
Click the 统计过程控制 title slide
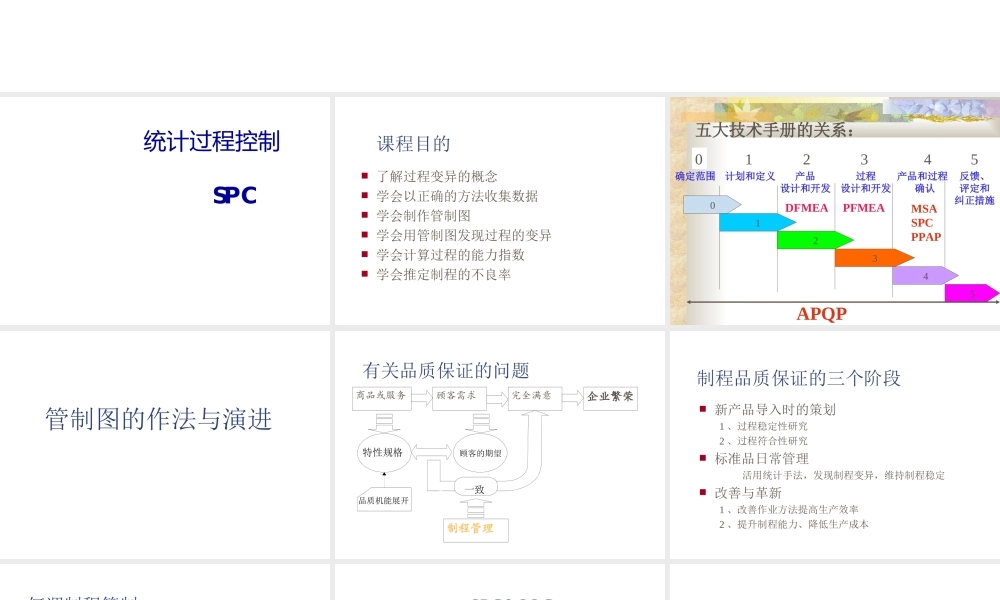point(165,210)
